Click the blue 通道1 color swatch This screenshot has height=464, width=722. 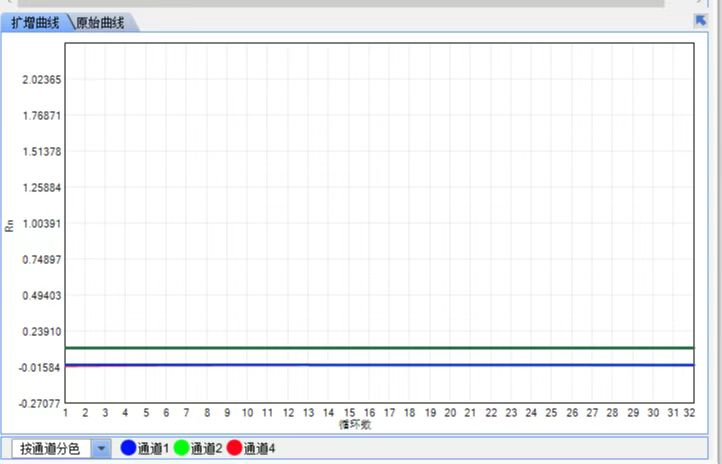(x=128, y=448)
